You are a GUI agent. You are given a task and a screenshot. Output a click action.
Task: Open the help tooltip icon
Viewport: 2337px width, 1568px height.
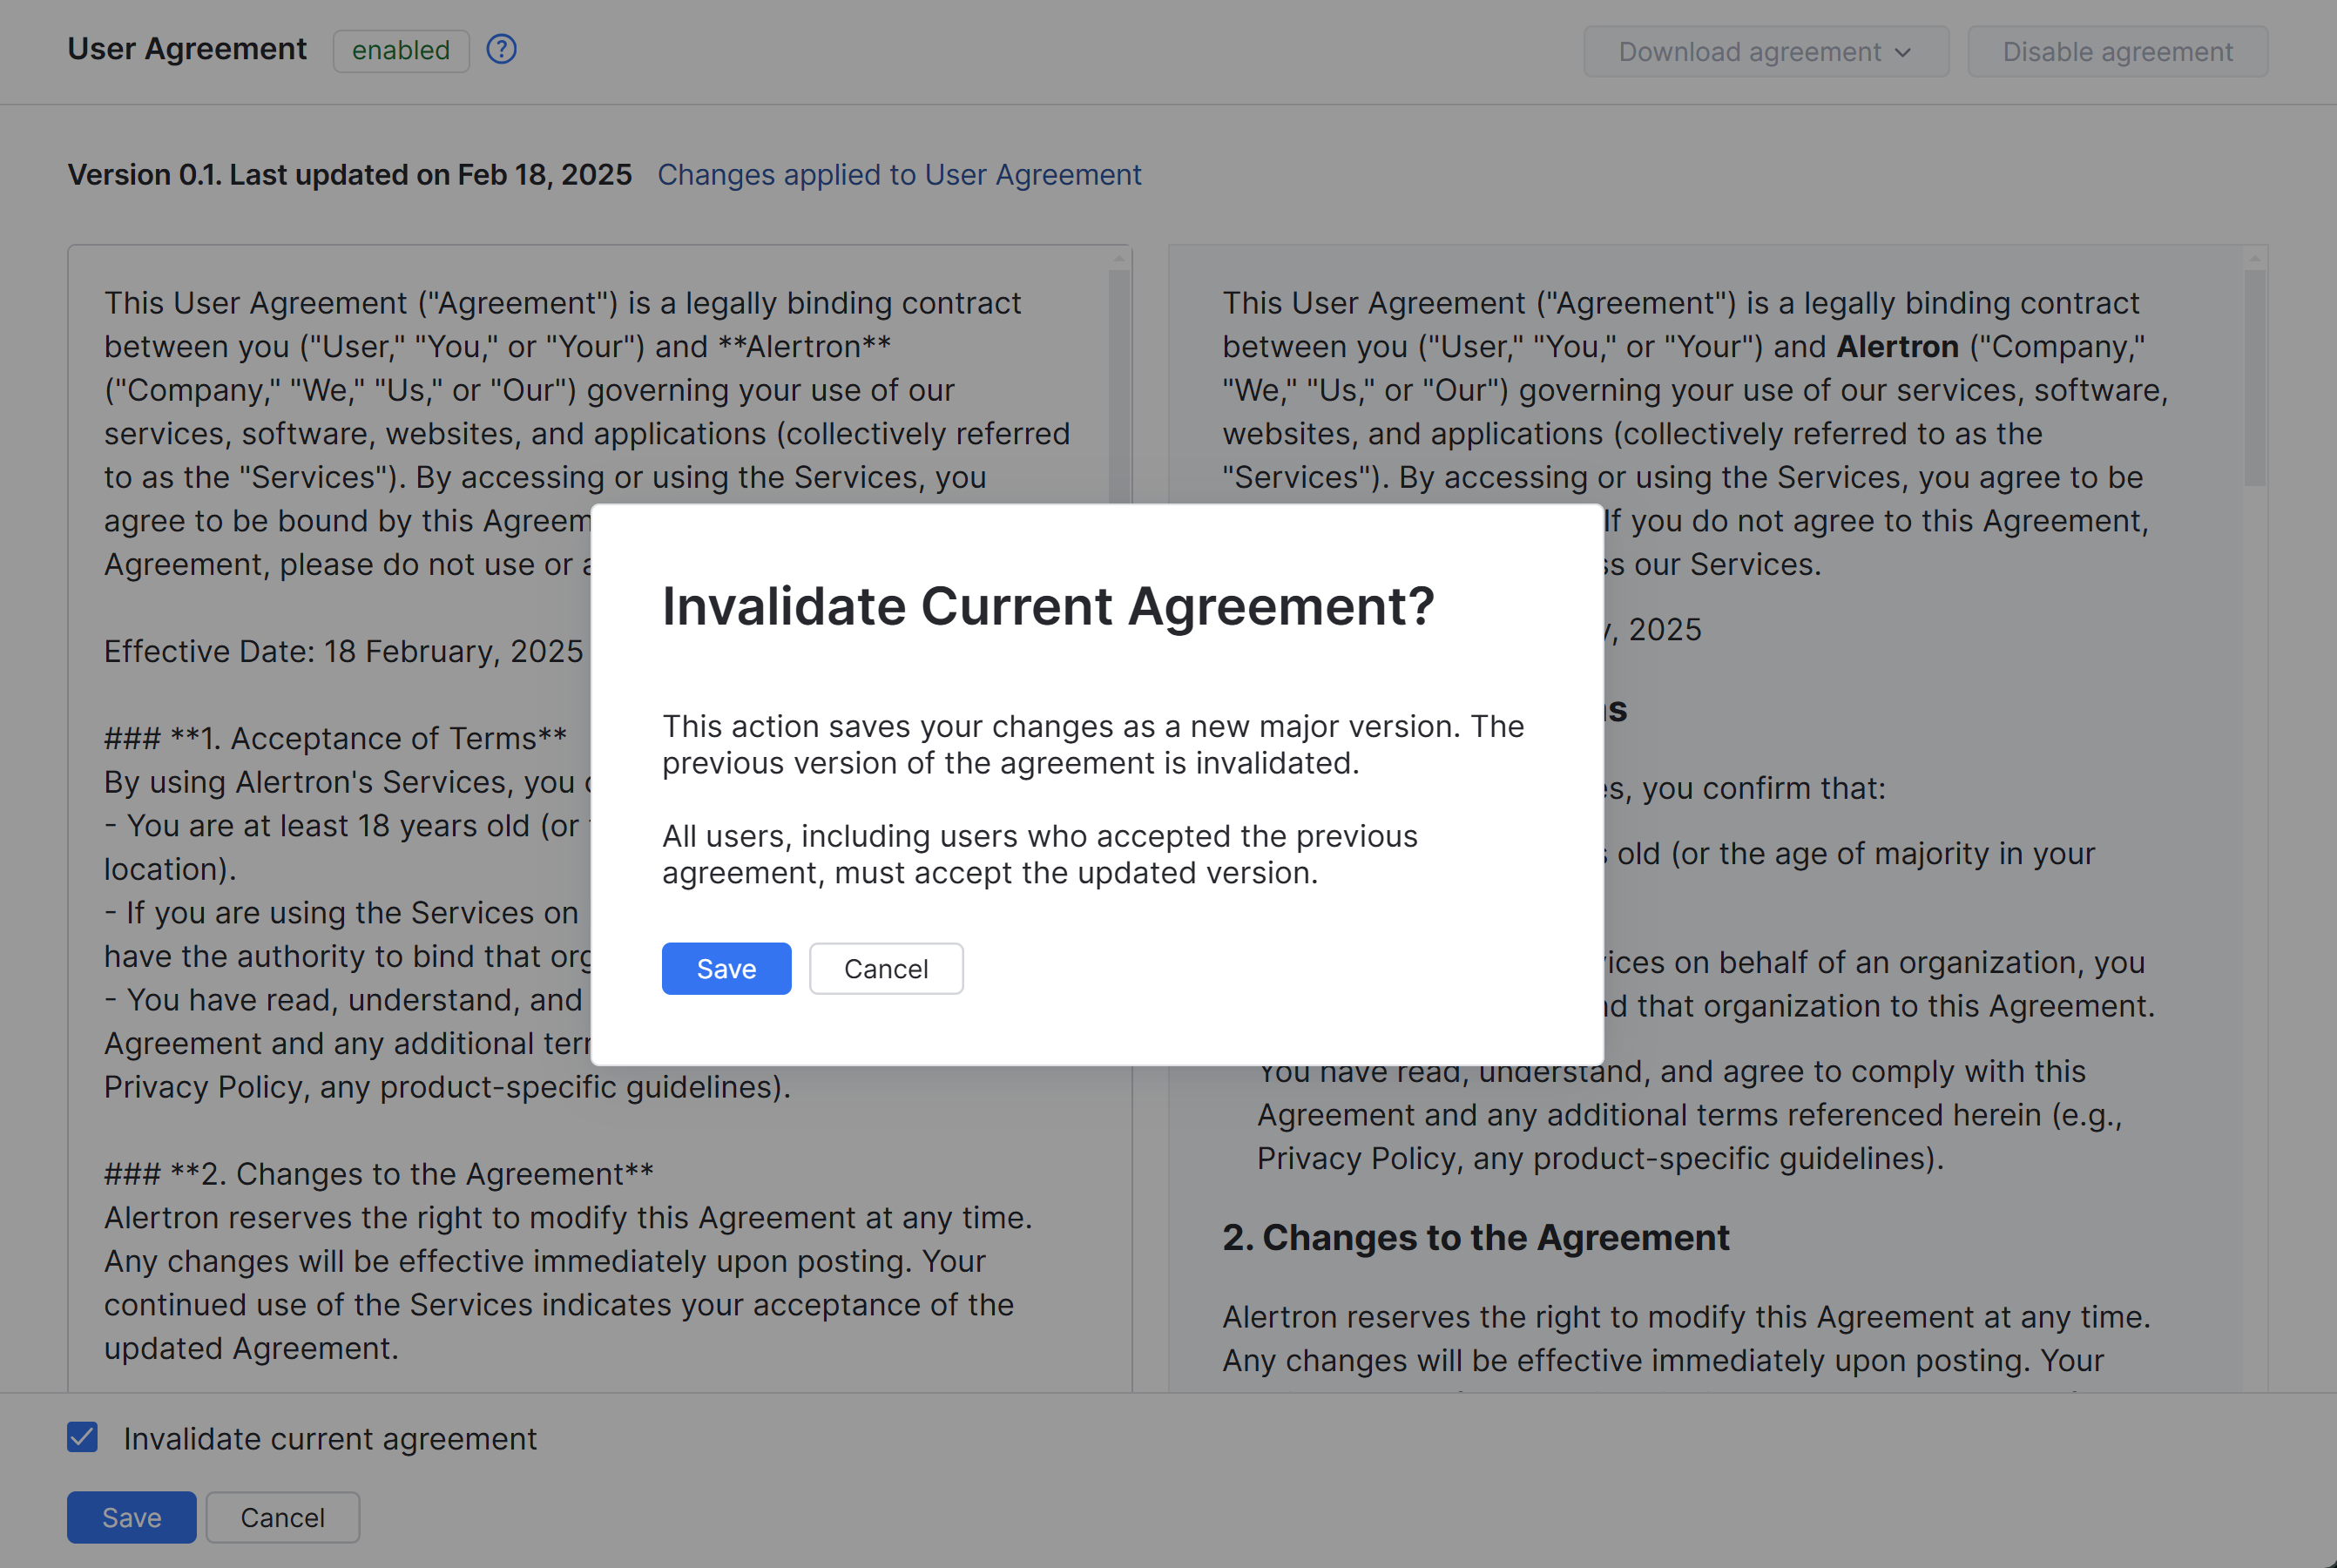(501, 49)
